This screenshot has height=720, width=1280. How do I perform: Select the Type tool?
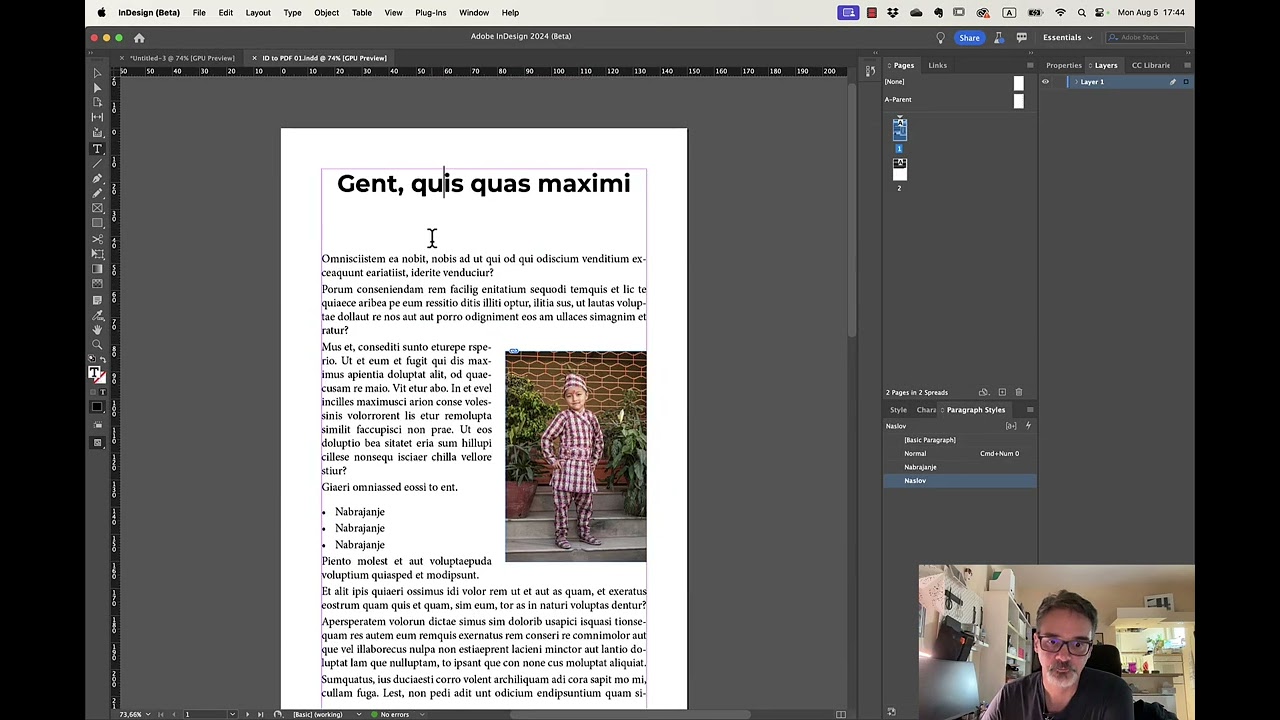(97, 148)
